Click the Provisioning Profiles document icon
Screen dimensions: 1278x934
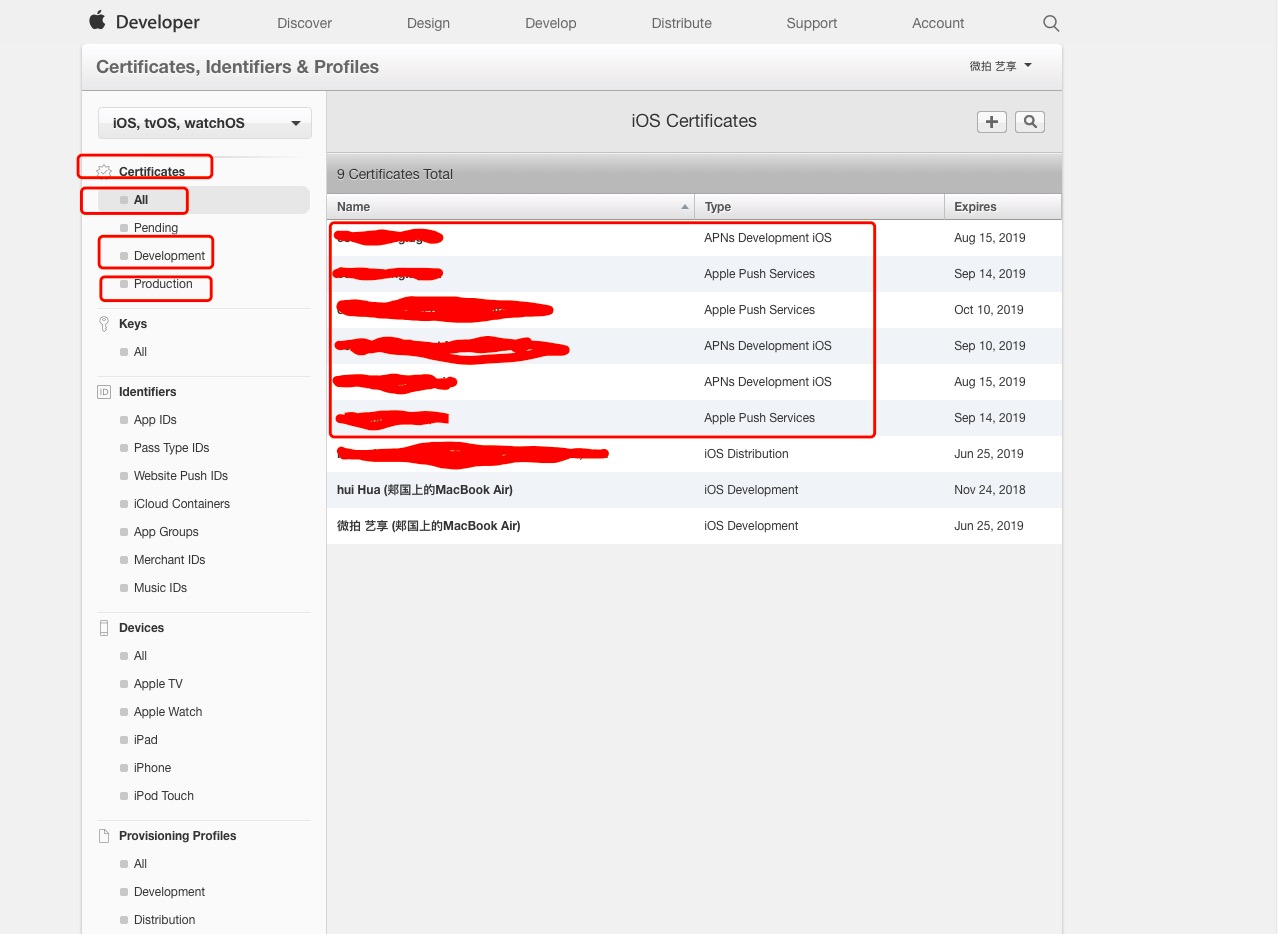tap(104, 836)
